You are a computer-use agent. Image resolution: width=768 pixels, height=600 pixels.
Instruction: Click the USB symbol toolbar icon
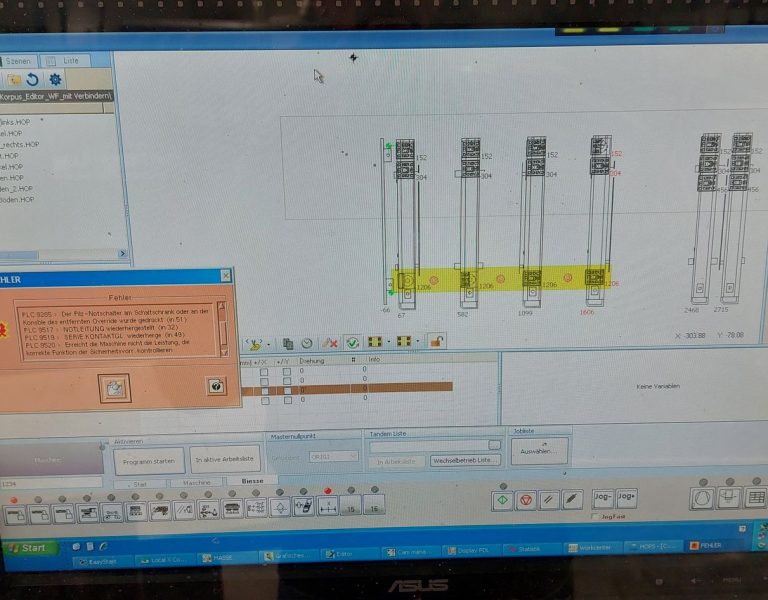pyautogui.click(x=208, y=510)
